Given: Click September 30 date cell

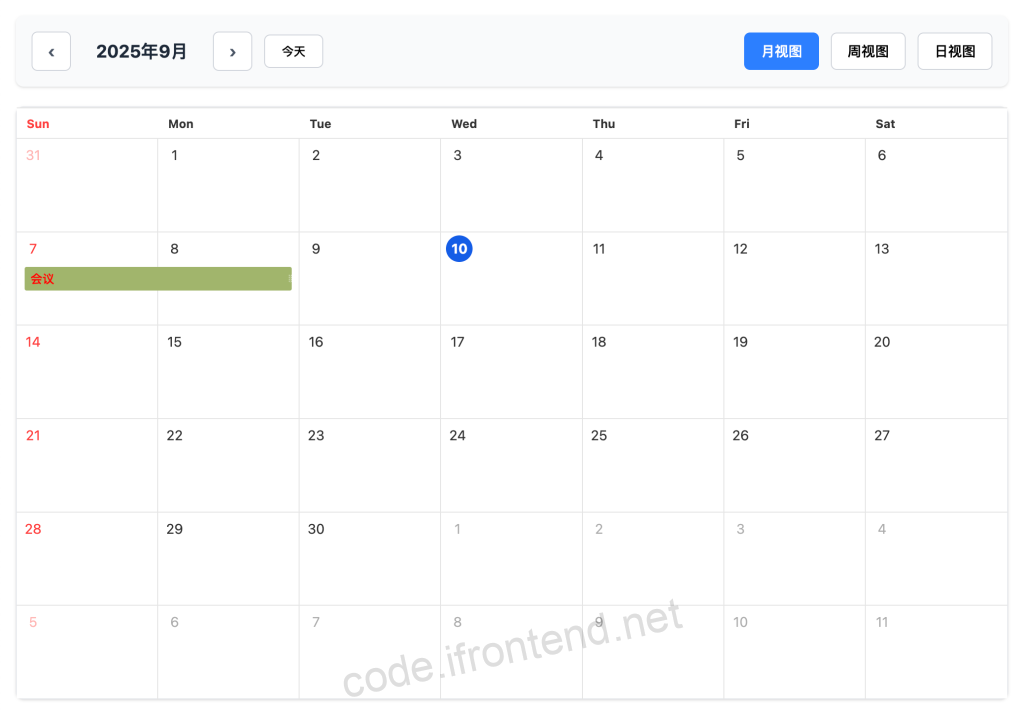Looking at the screenshot, I should pos(370,558).
